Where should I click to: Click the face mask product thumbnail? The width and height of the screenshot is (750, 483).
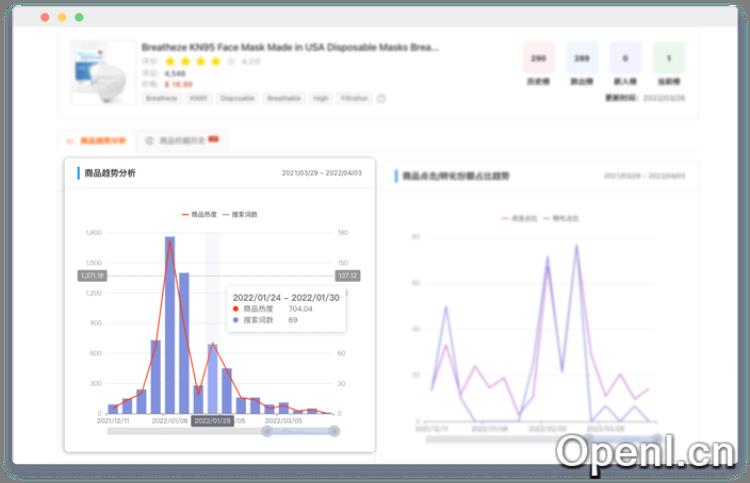point(103,72)
